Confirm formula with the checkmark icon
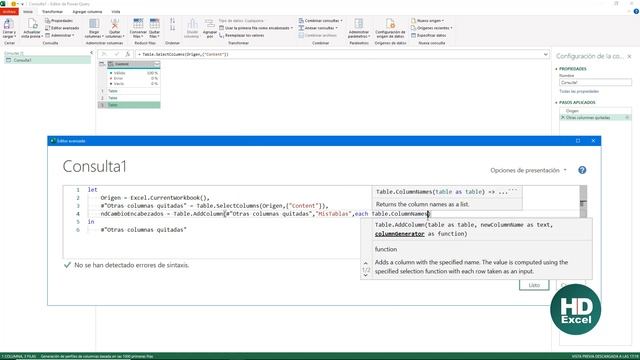Screen dimensions: 640x360 116,54
